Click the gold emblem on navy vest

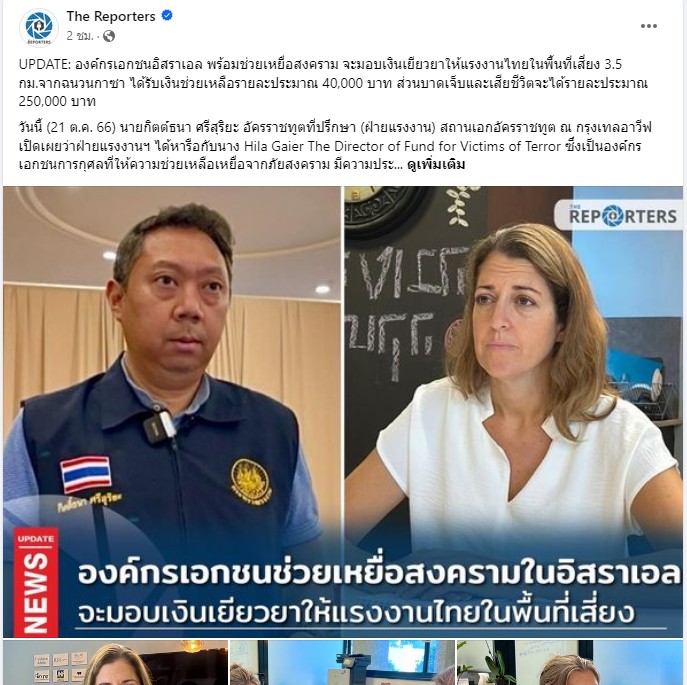point(251,482)
